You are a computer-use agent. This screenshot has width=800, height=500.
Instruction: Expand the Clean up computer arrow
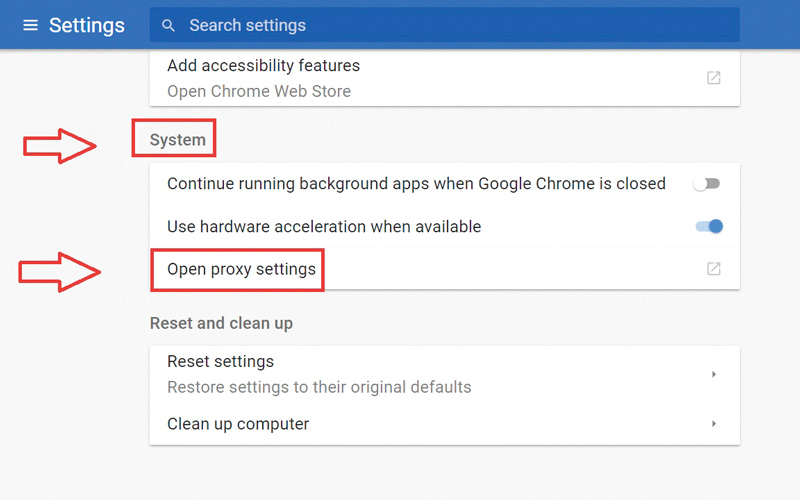tap(713, 424)
